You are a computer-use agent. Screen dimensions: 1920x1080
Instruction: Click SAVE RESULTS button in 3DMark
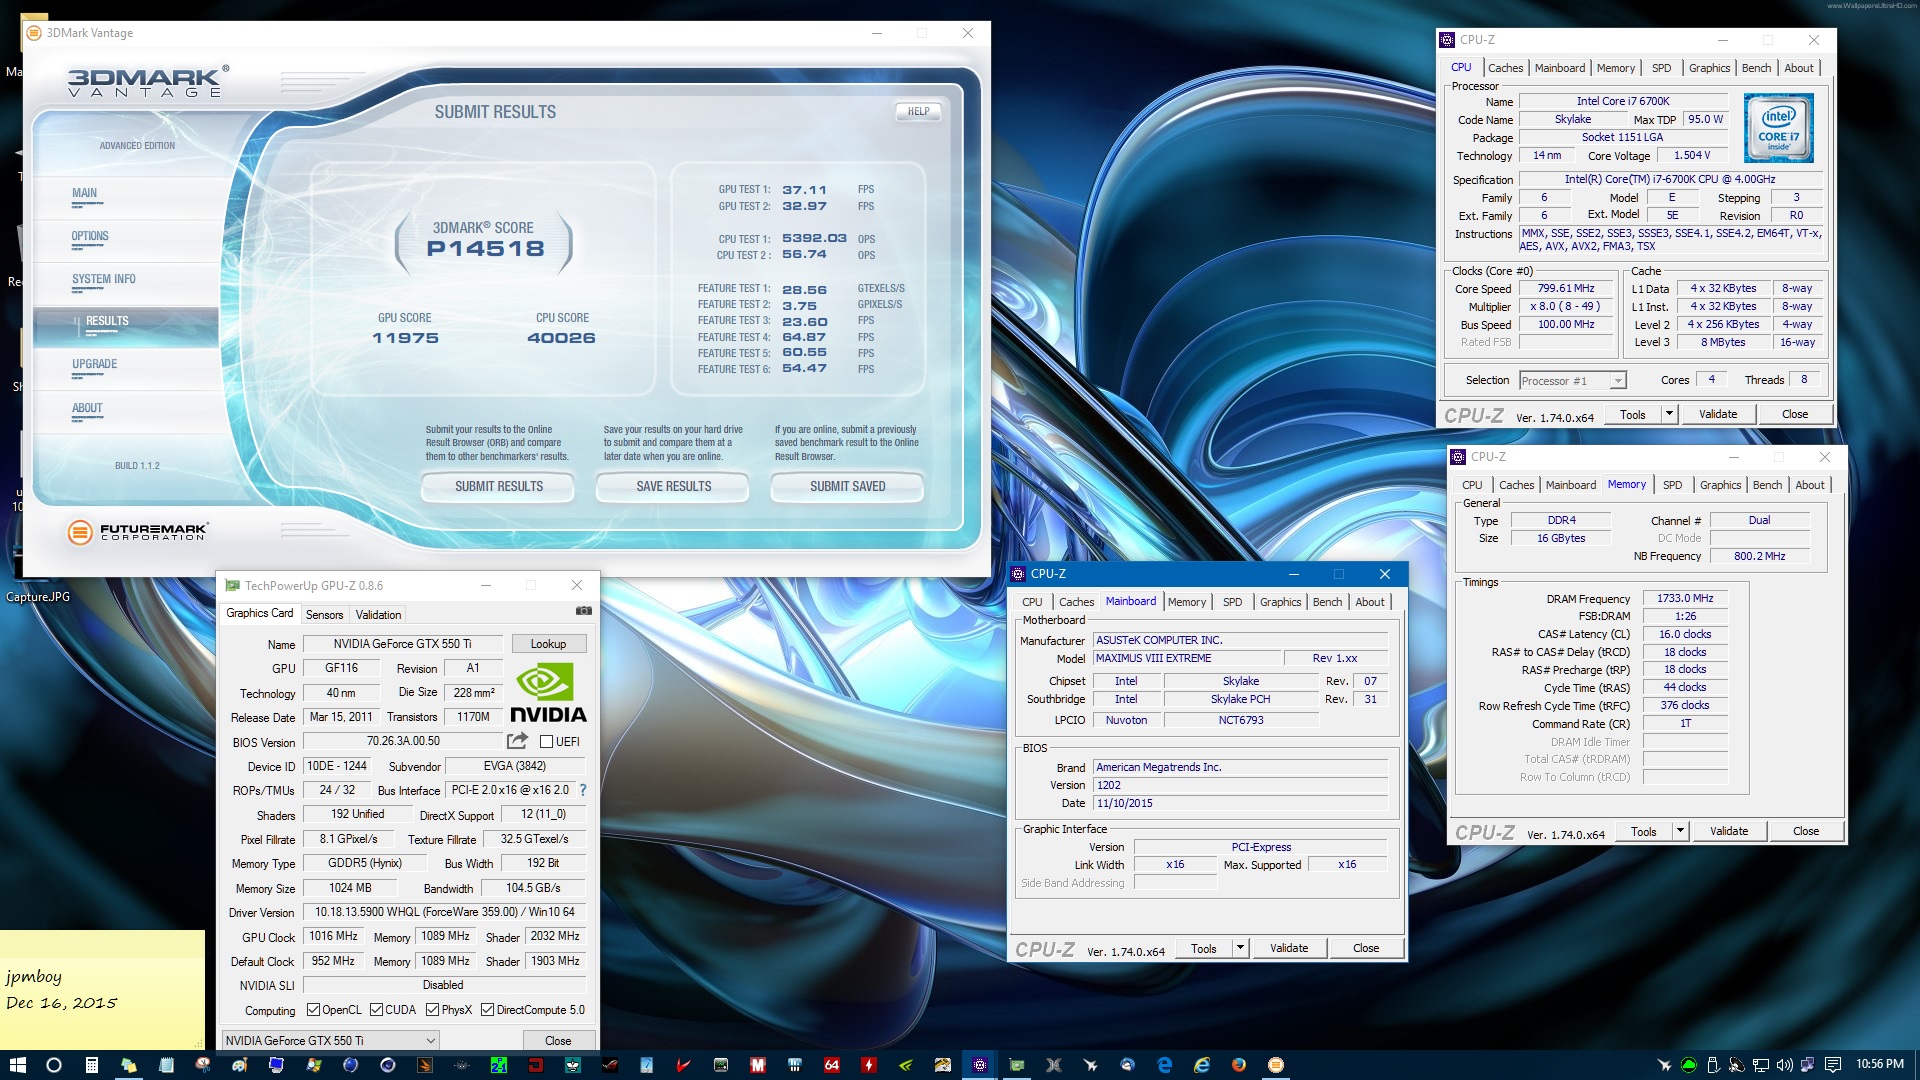pos(673,486)
